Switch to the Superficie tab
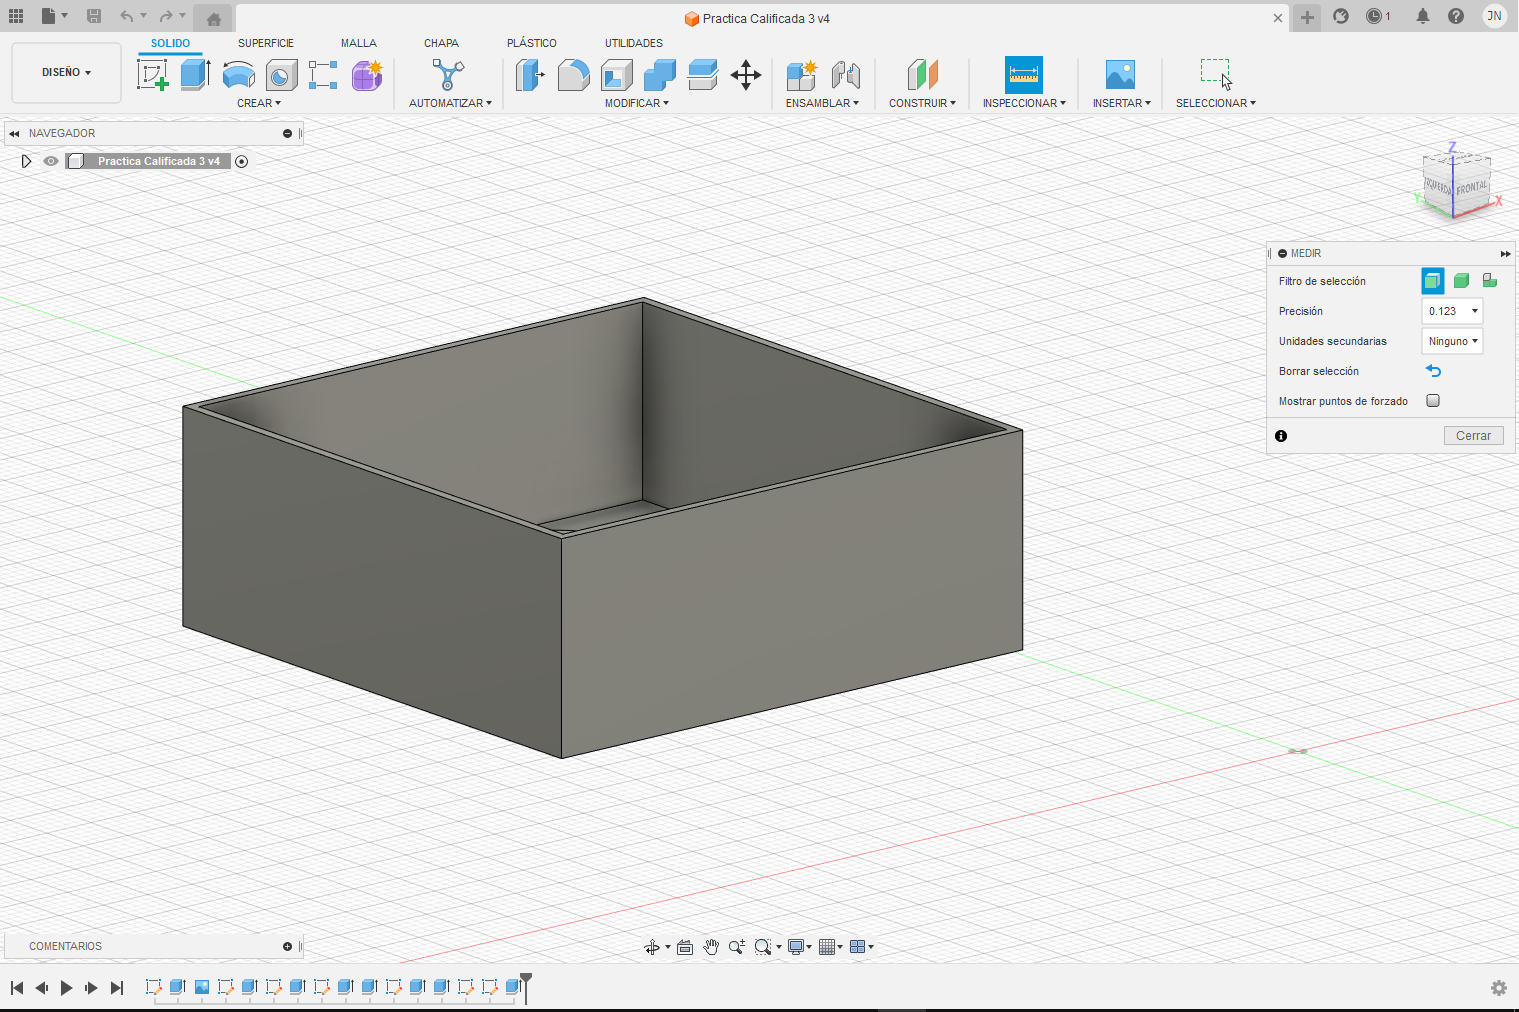 coord(266,43)
